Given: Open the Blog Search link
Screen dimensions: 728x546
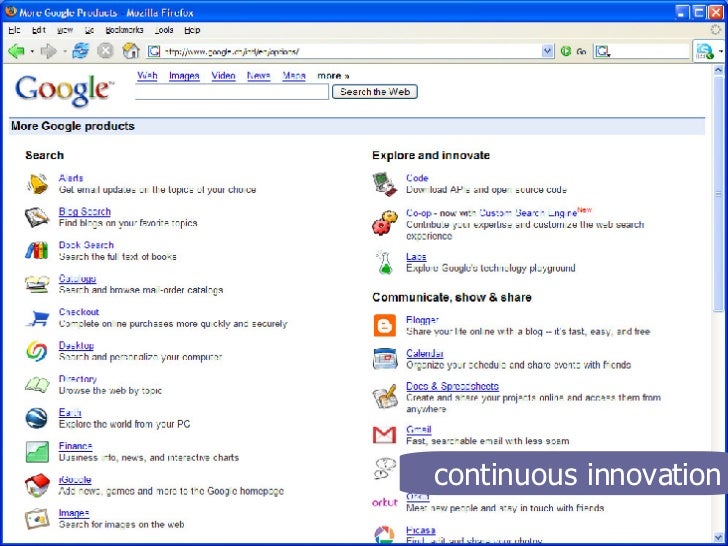Looking at the screenshot, I should tap(85, 212).
